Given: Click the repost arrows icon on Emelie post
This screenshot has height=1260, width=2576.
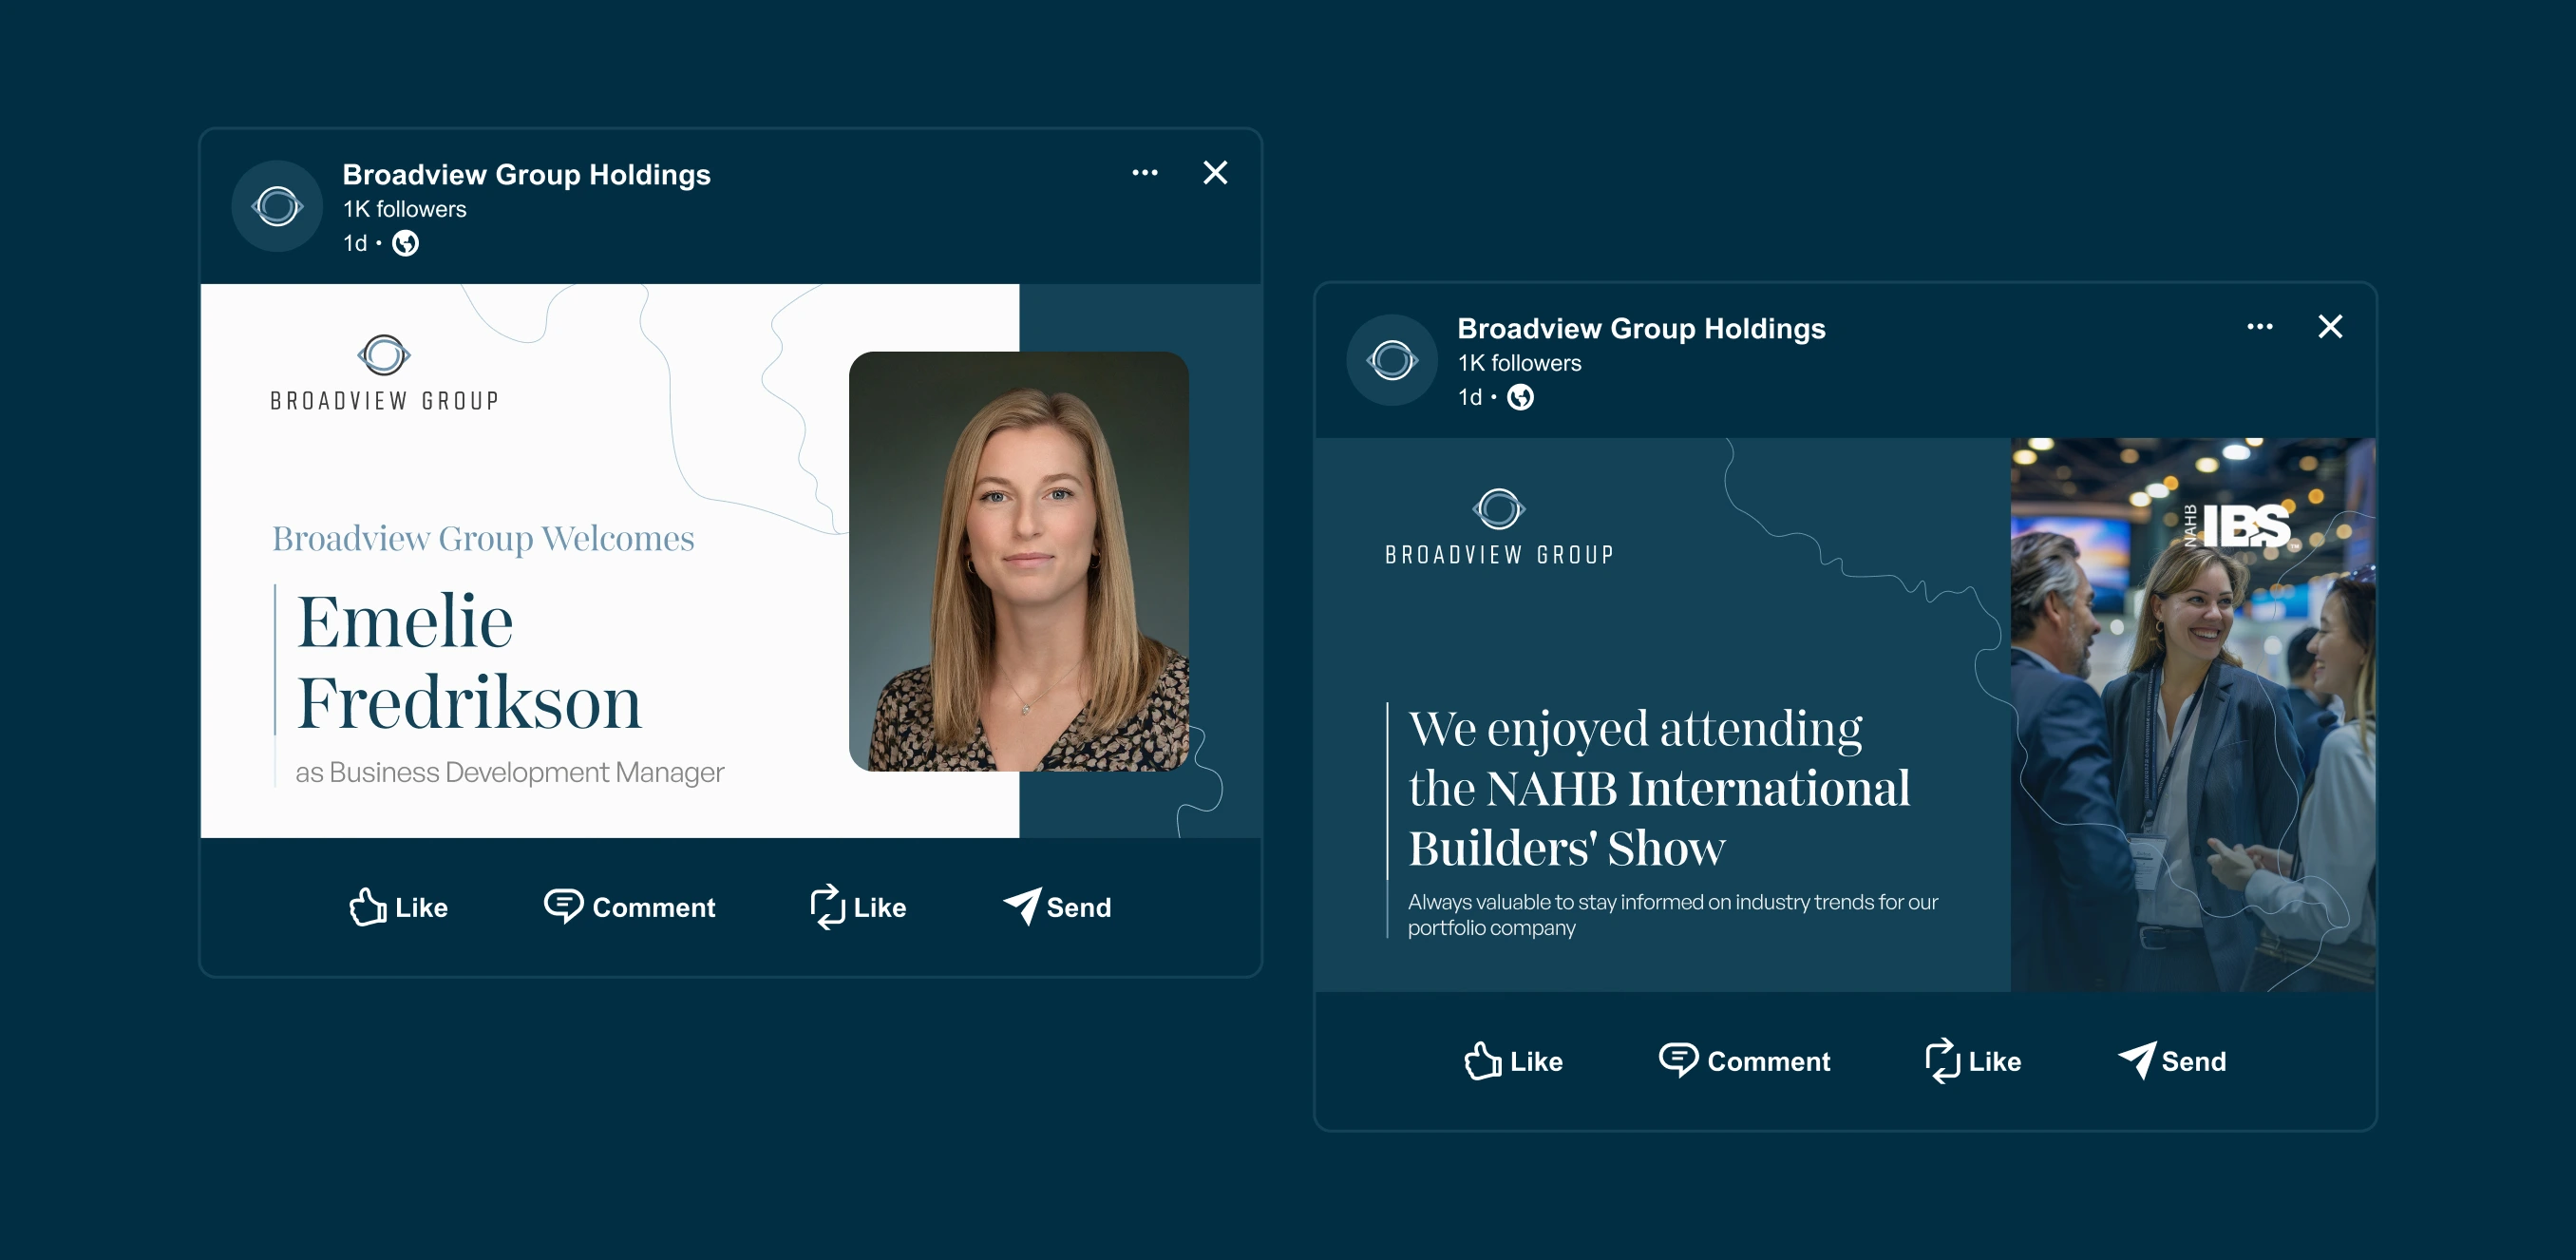Looking at the screenshot, I should click(x=828, y=907).
